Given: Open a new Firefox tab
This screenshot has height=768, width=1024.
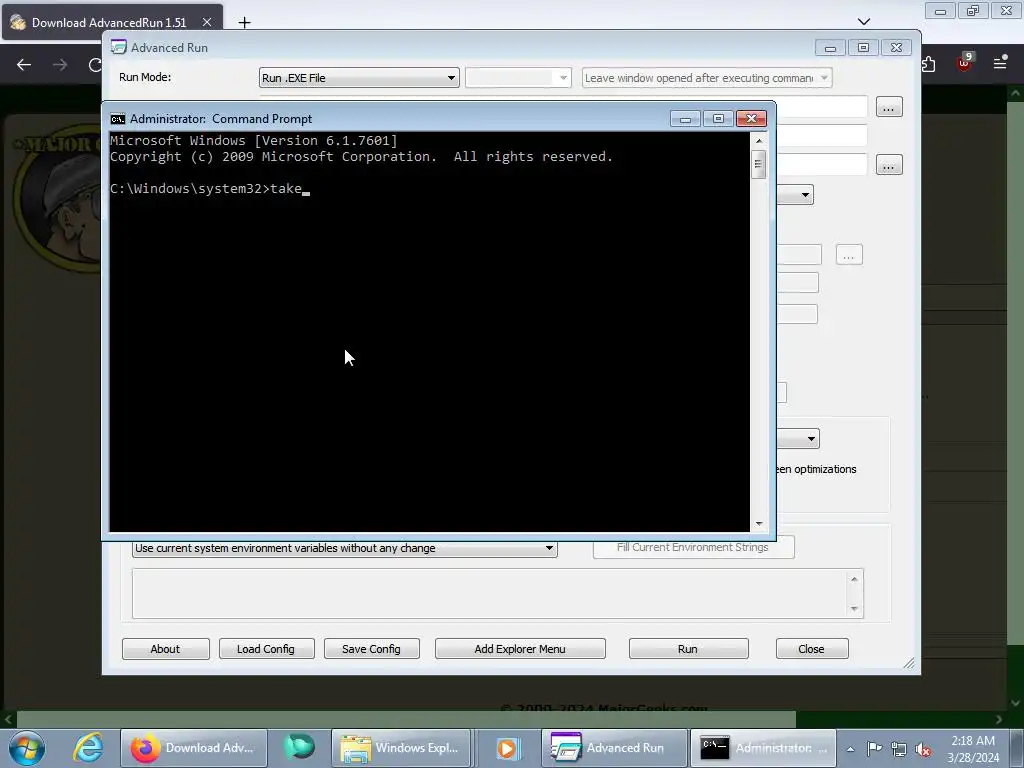Looking at the screenshot, I should pos(244,23).
